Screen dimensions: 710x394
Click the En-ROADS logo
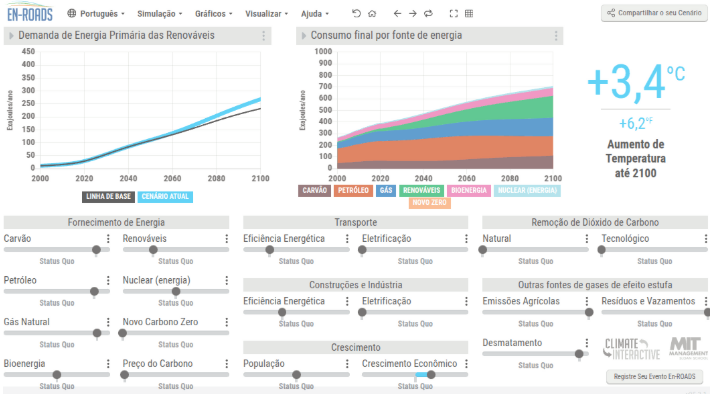(x=30, y=12)
